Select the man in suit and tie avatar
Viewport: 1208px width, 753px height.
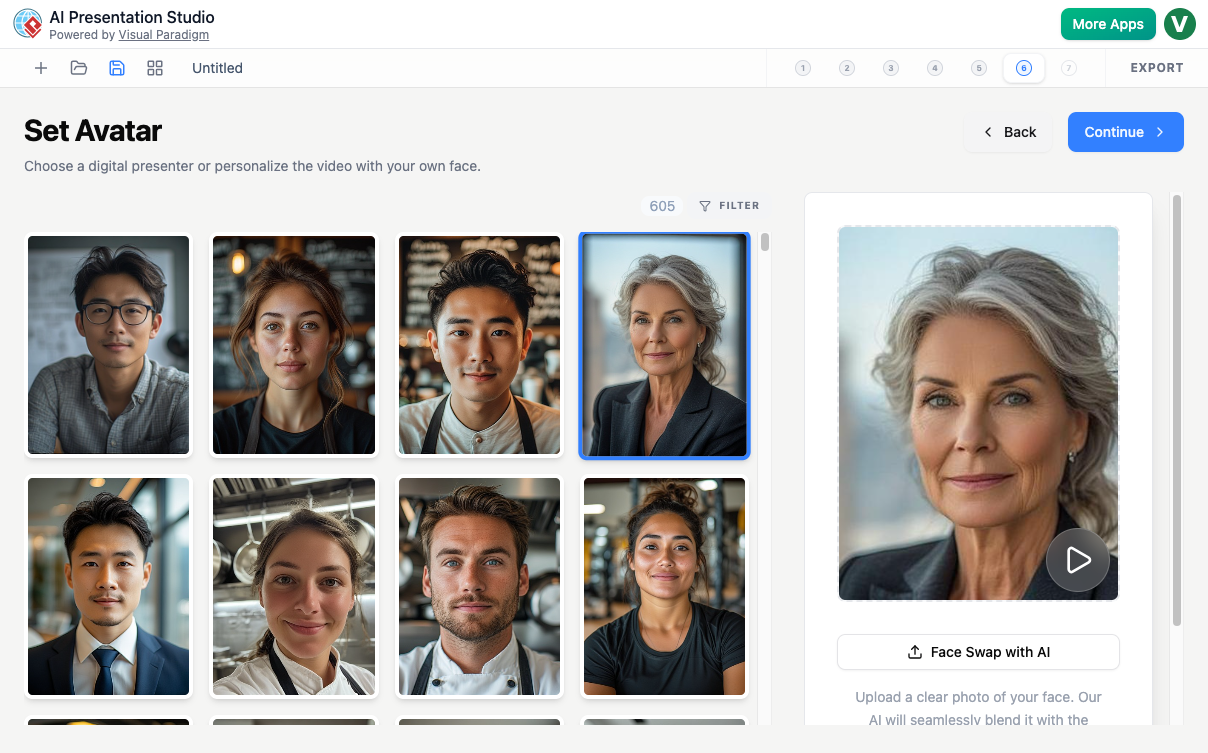tap(109, 587)
